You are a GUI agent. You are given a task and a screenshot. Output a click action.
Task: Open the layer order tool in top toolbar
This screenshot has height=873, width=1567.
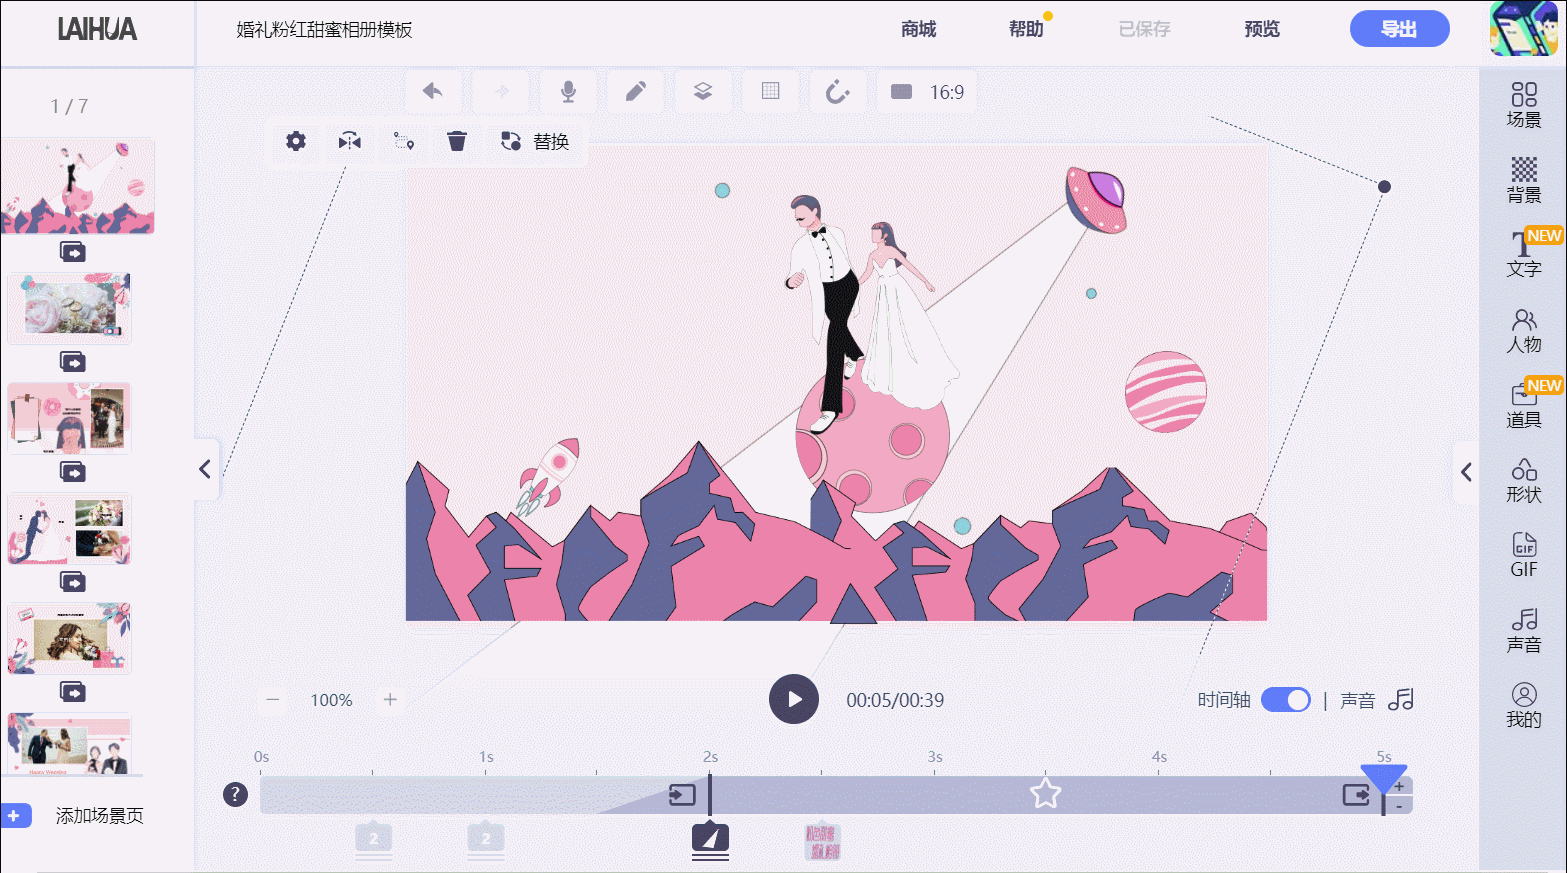pos(703,91)
